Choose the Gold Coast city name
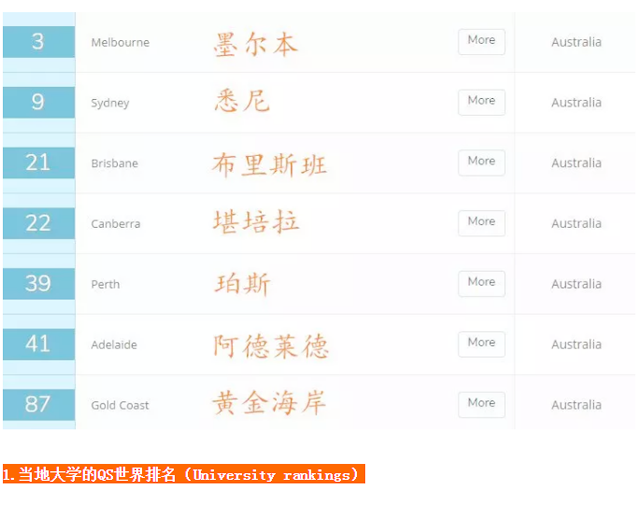The width and height of the screenshot is (640, 505). click(120, 405)
